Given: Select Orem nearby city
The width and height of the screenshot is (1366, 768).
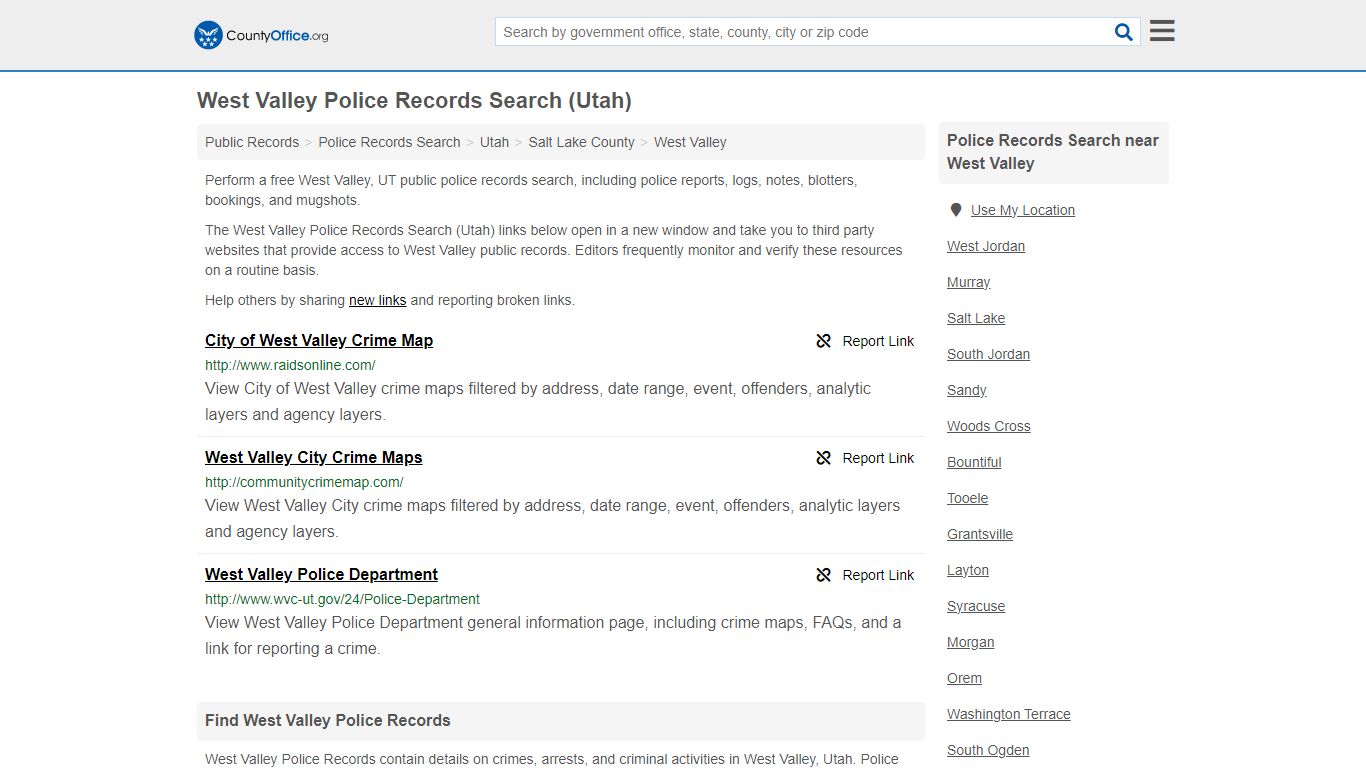Looking at the screenshot, I should coord(964,678).
